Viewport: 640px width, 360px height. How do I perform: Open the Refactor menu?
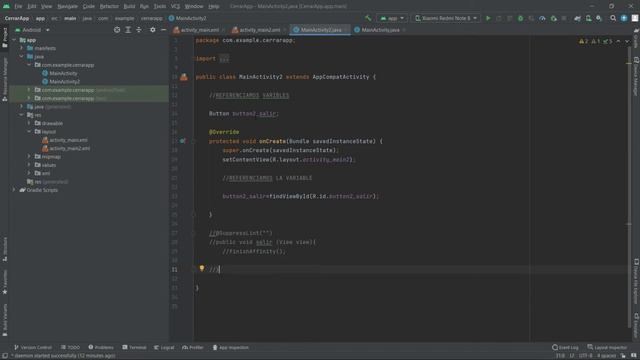click(109, 6)
